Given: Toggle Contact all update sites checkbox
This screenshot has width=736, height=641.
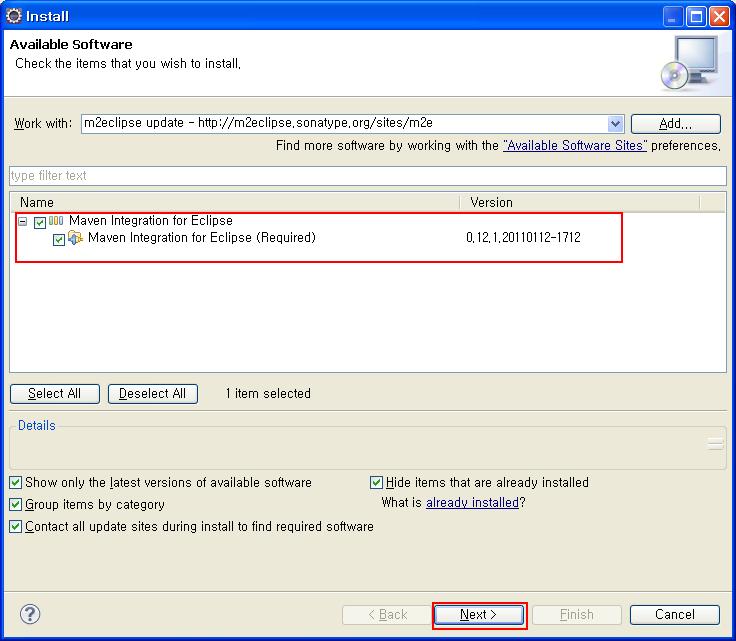Looking at the screenshot, I should click(15, 527).
